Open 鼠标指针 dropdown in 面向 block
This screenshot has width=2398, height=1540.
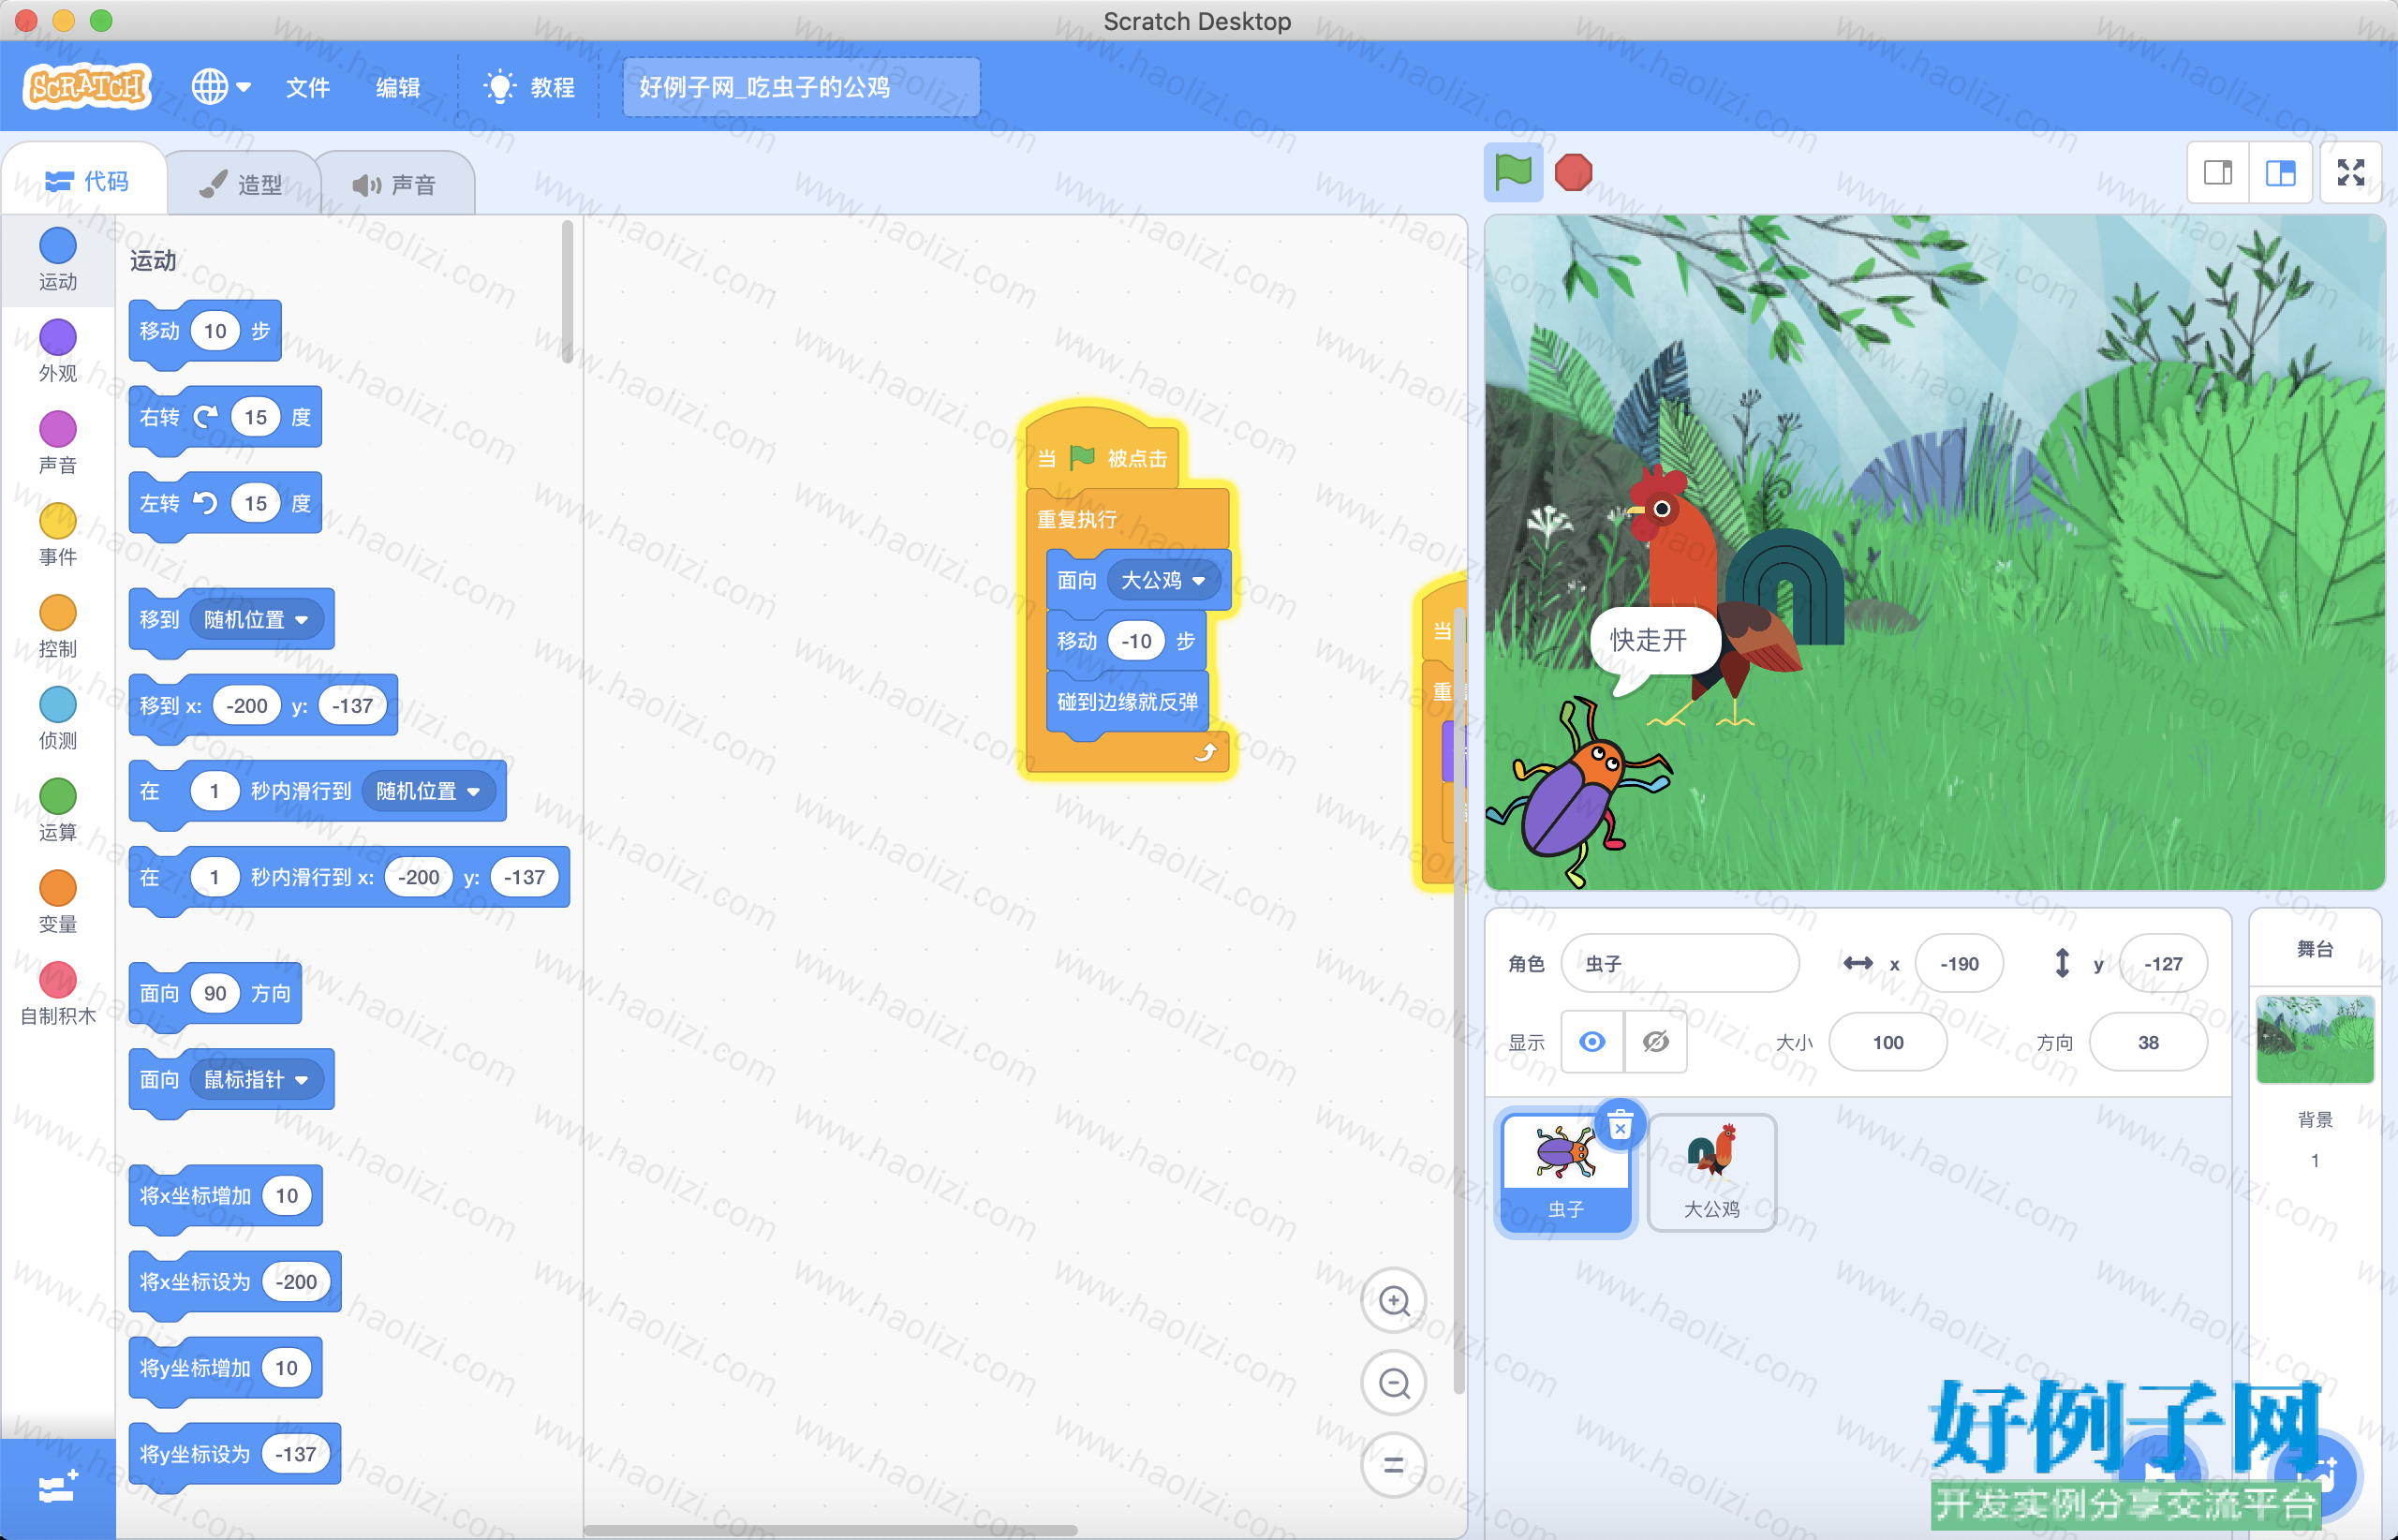256,1080
